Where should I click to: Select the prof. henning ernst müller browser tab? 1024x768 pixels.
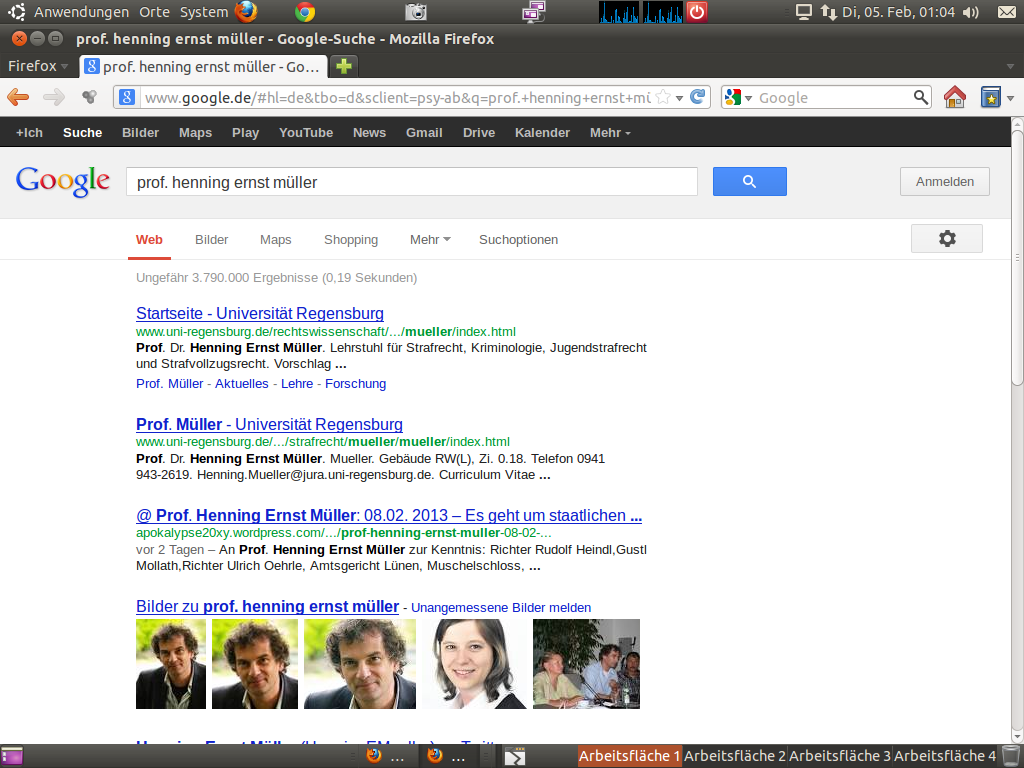pos(203,66)
